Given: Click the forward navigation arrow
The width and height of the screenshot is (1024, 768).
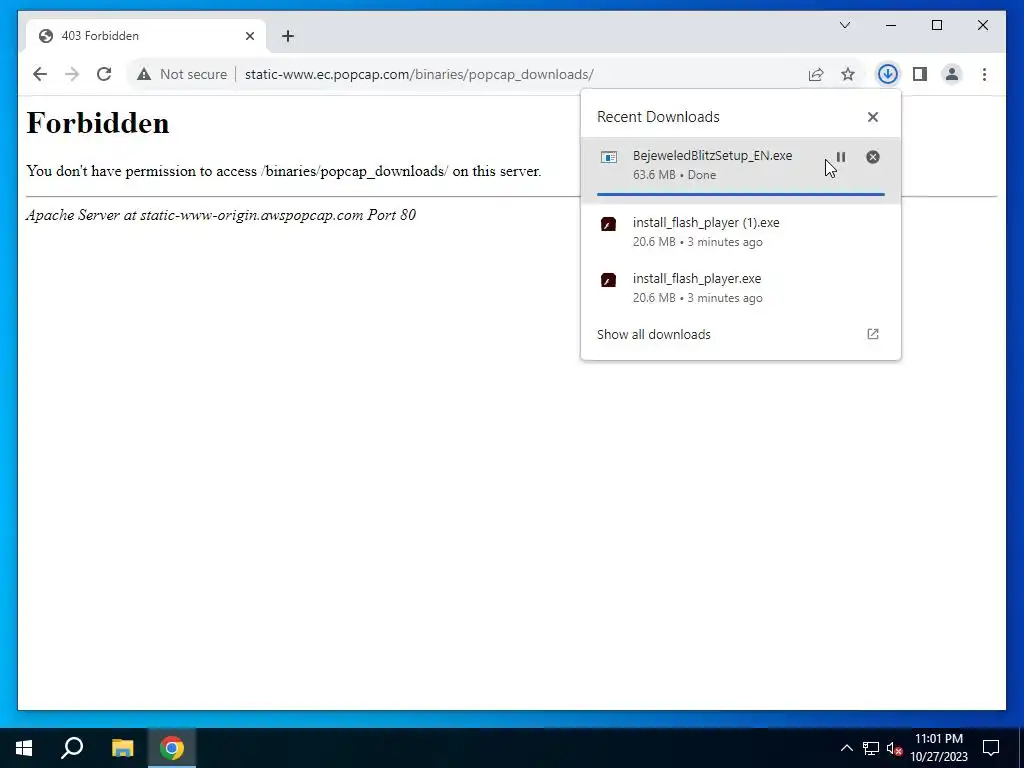Looking at the screenshot, I should click(72, 74).
